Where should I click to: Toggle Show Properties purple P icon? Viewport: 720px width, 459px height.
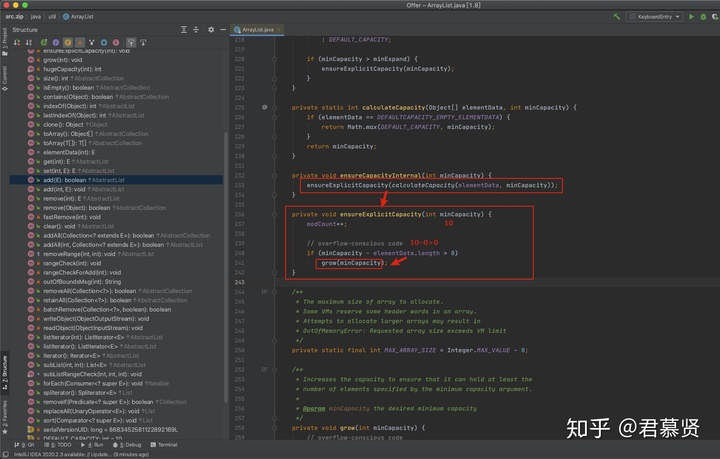(56, 42)
